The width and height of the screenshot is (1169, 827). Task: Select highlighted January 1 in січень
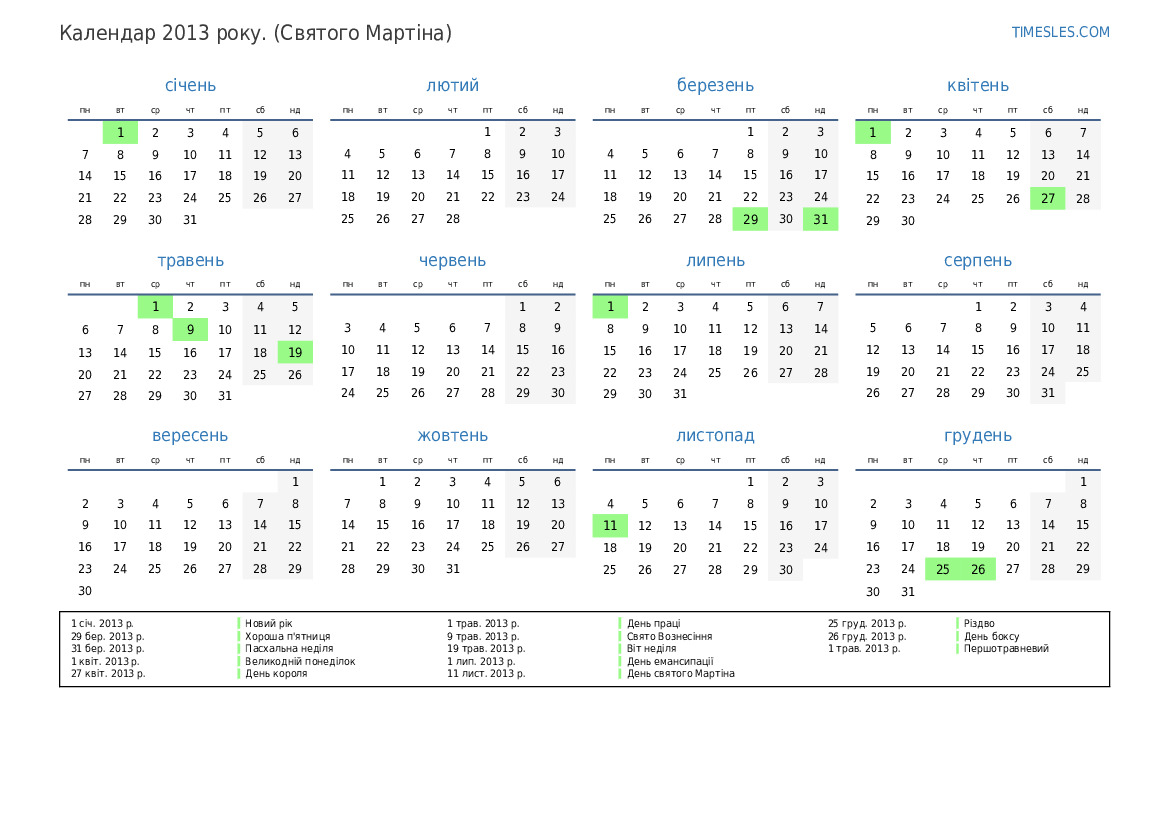pos(120,133)
